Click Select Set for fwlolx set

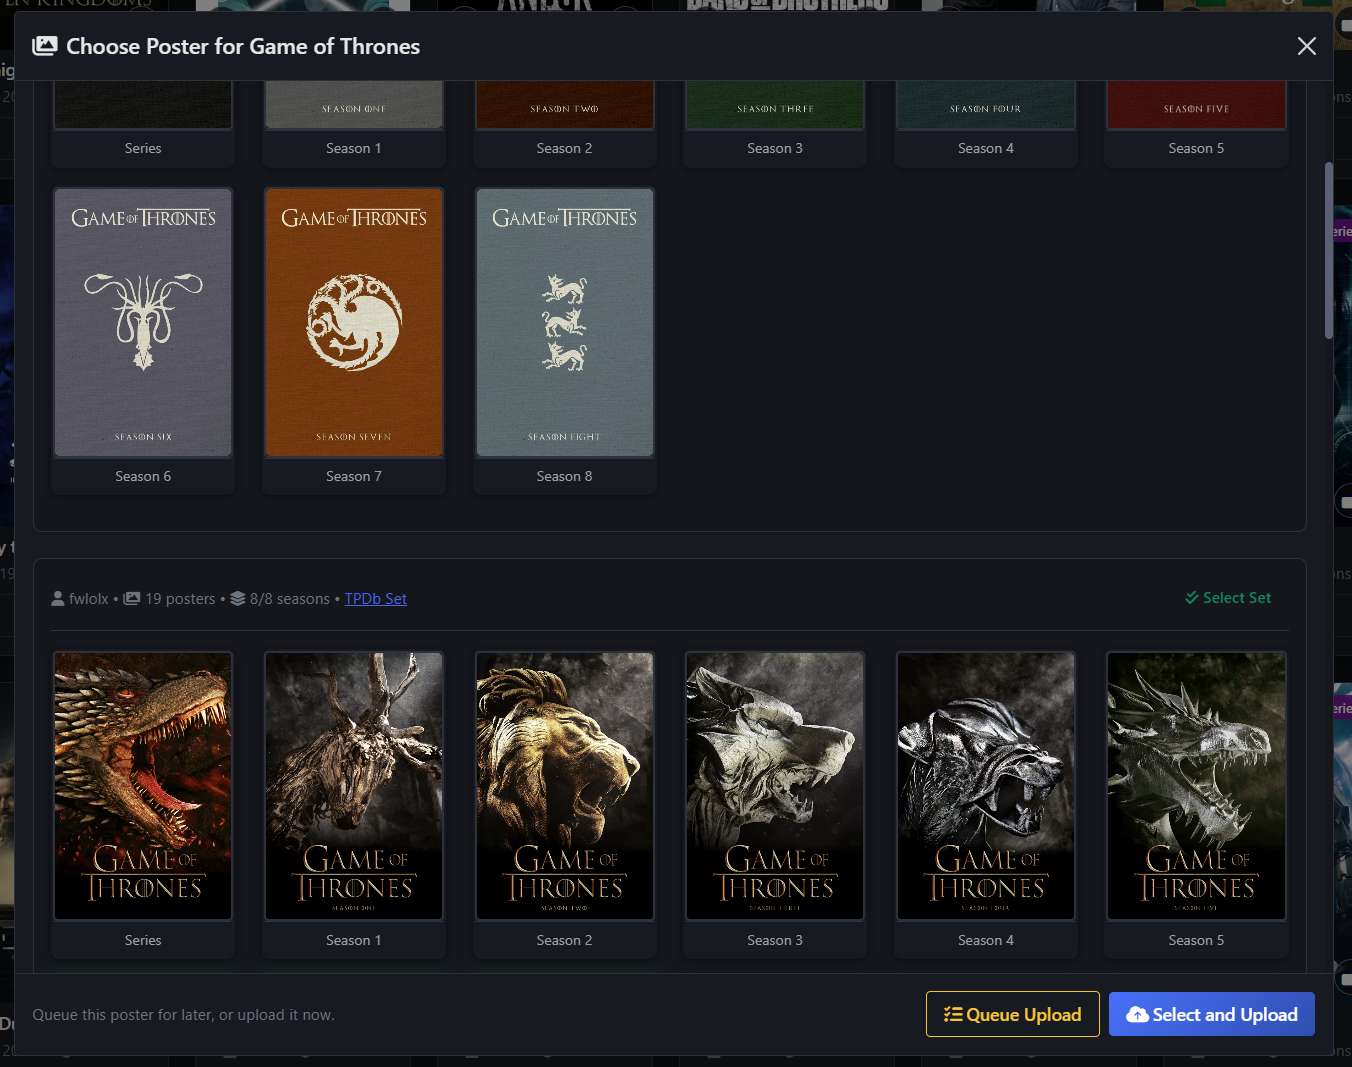(x=1228, y=598)
